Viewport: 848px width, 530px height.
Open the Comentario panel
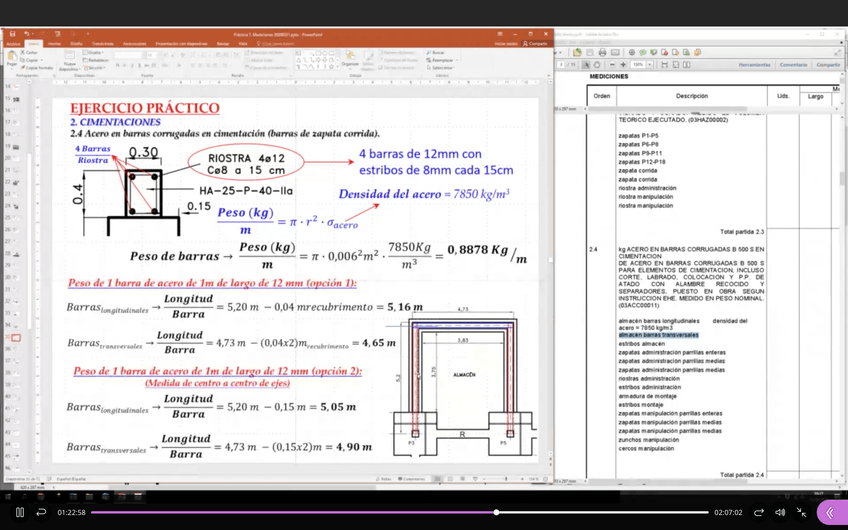click(x=793, y=65)
